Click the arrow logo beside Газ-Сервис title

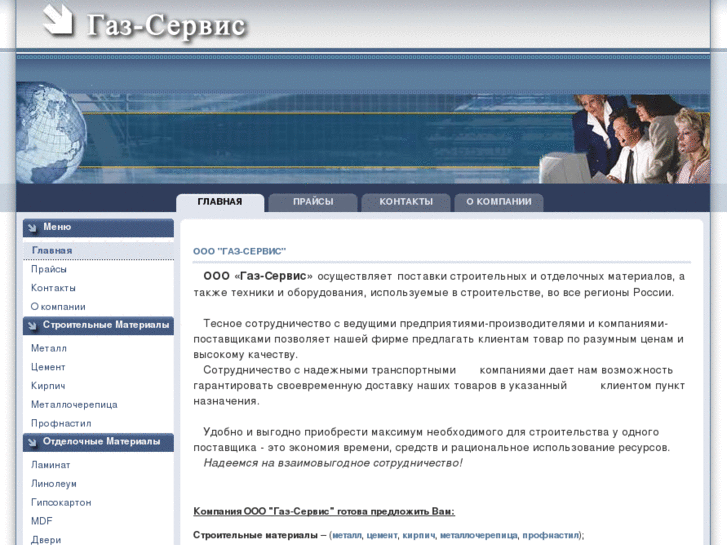click(x=58, y=19)
